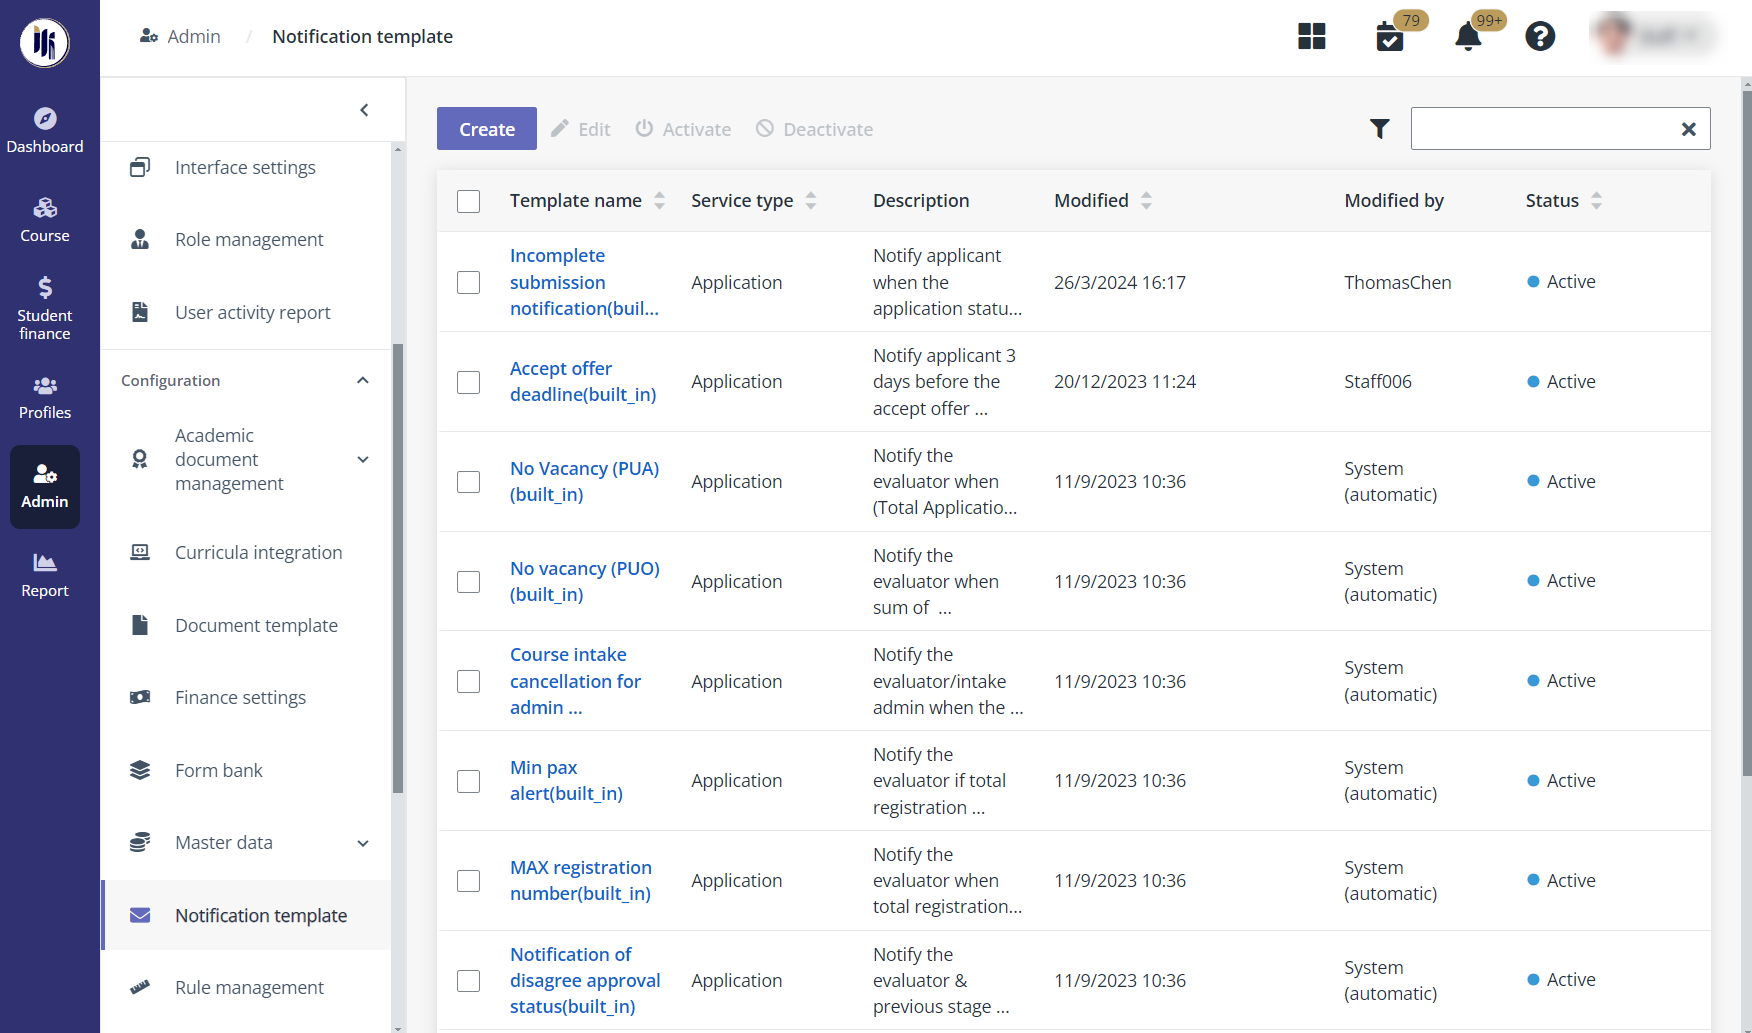Open the notifications bell icon
The height and width of the screenshot is (1033, 1752).
(x=1467, y=37)
